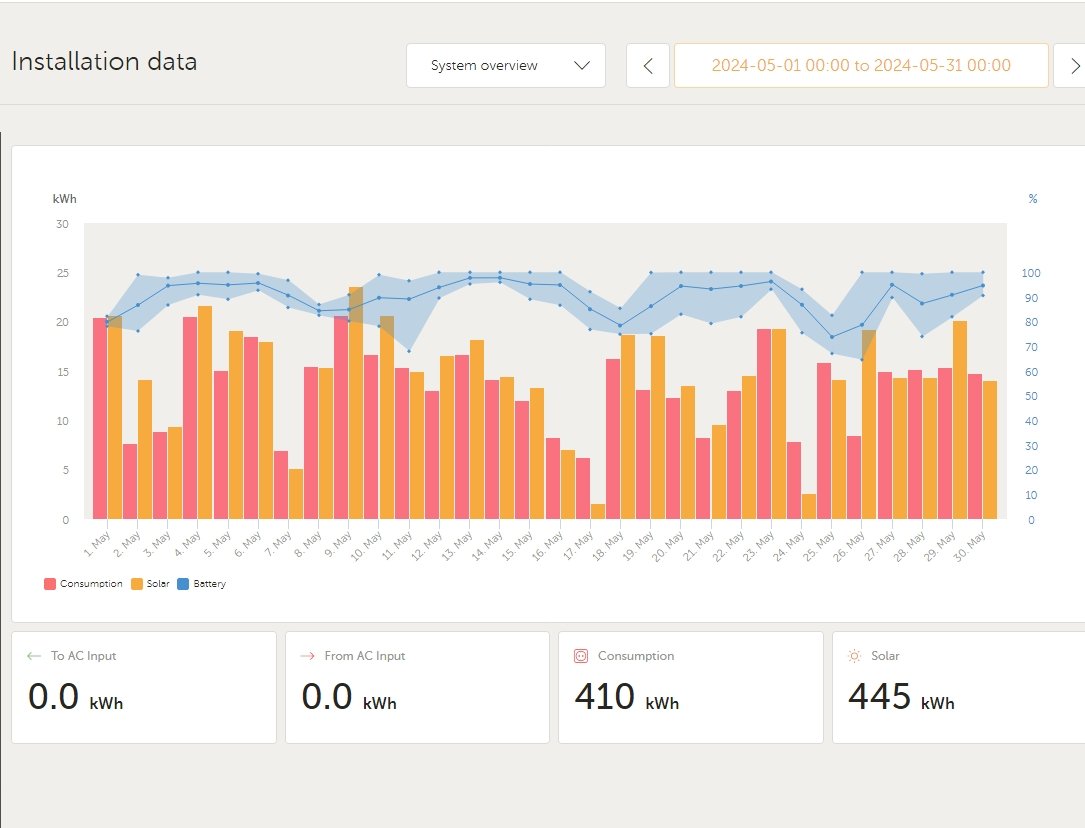This screenshot has width=1085, height=828.
Task: Click the red Consumption bar for 1 May
Action: click(x=100, y=420)
